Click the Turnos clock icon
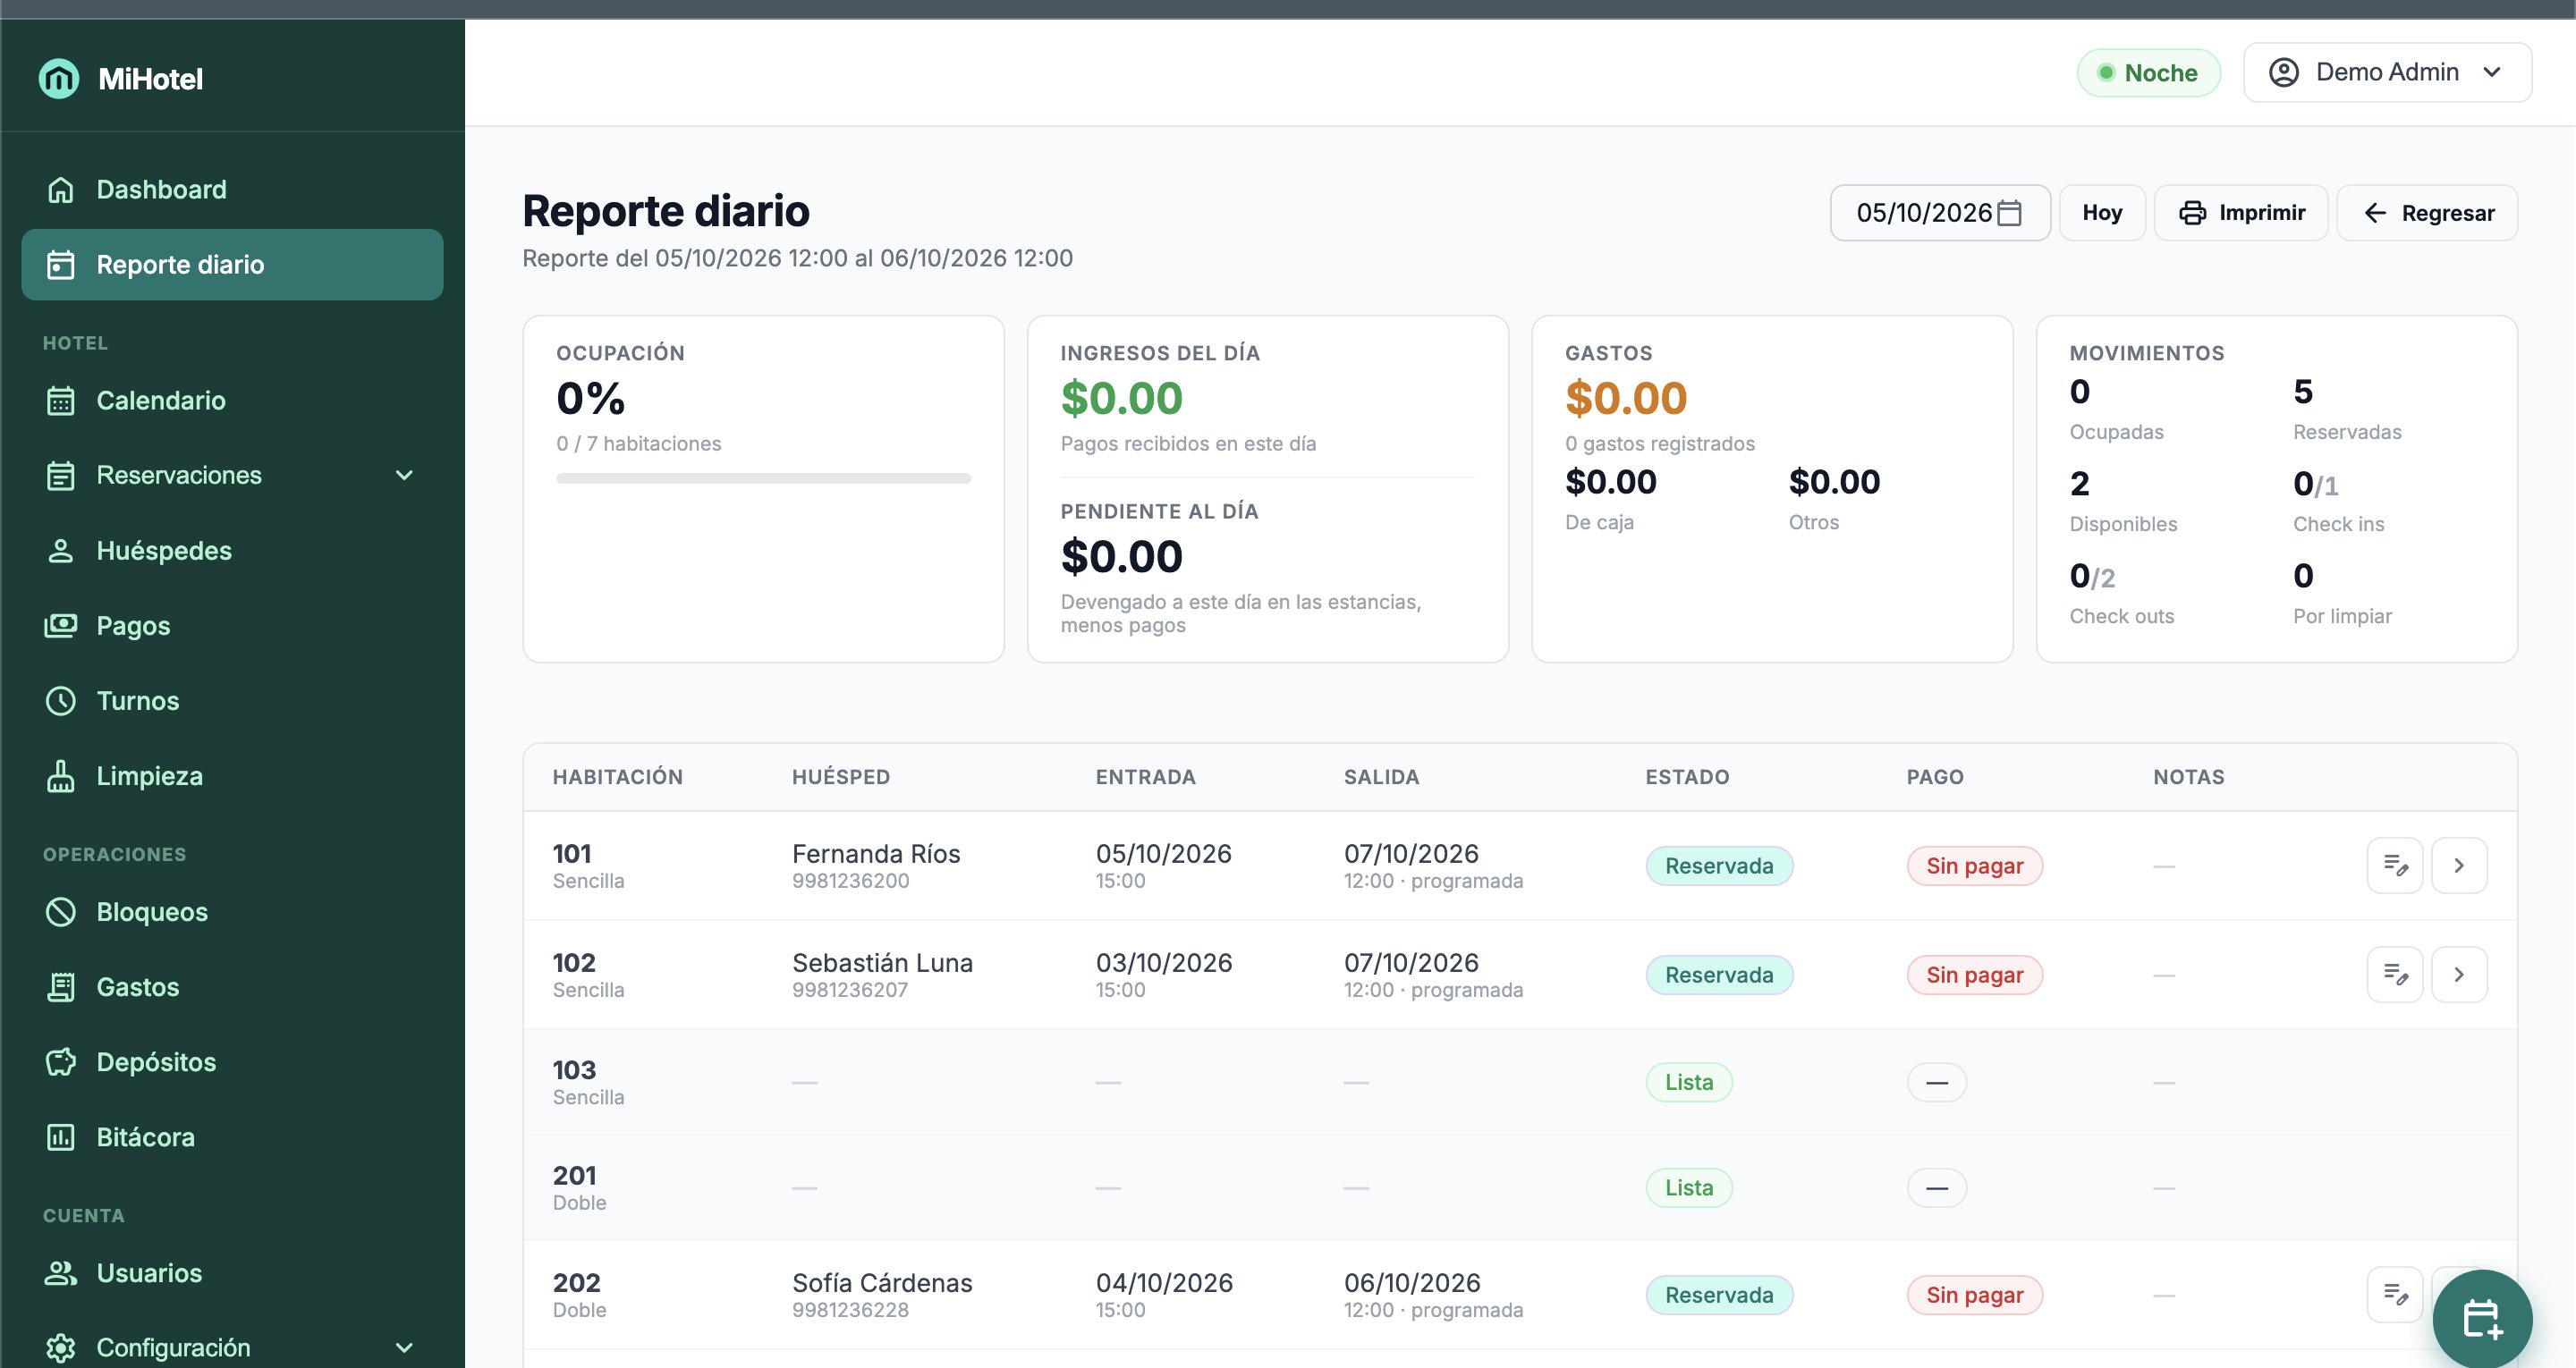Screen dimensions: 2576x1368 (x=60, y=701)
